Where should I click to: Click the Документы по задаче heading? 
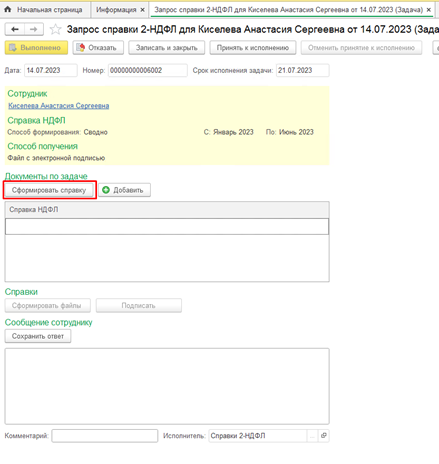pos(46,176)
